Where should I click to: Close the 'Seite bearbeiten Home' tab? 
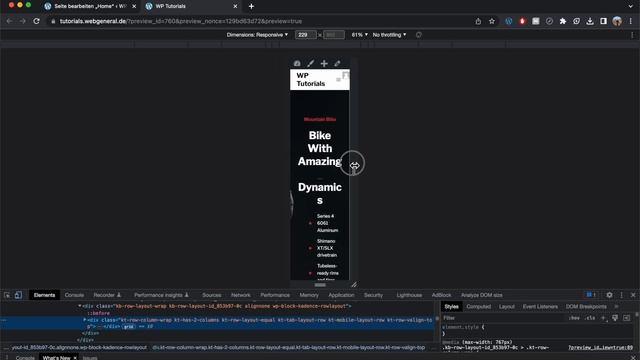point(134,6)
